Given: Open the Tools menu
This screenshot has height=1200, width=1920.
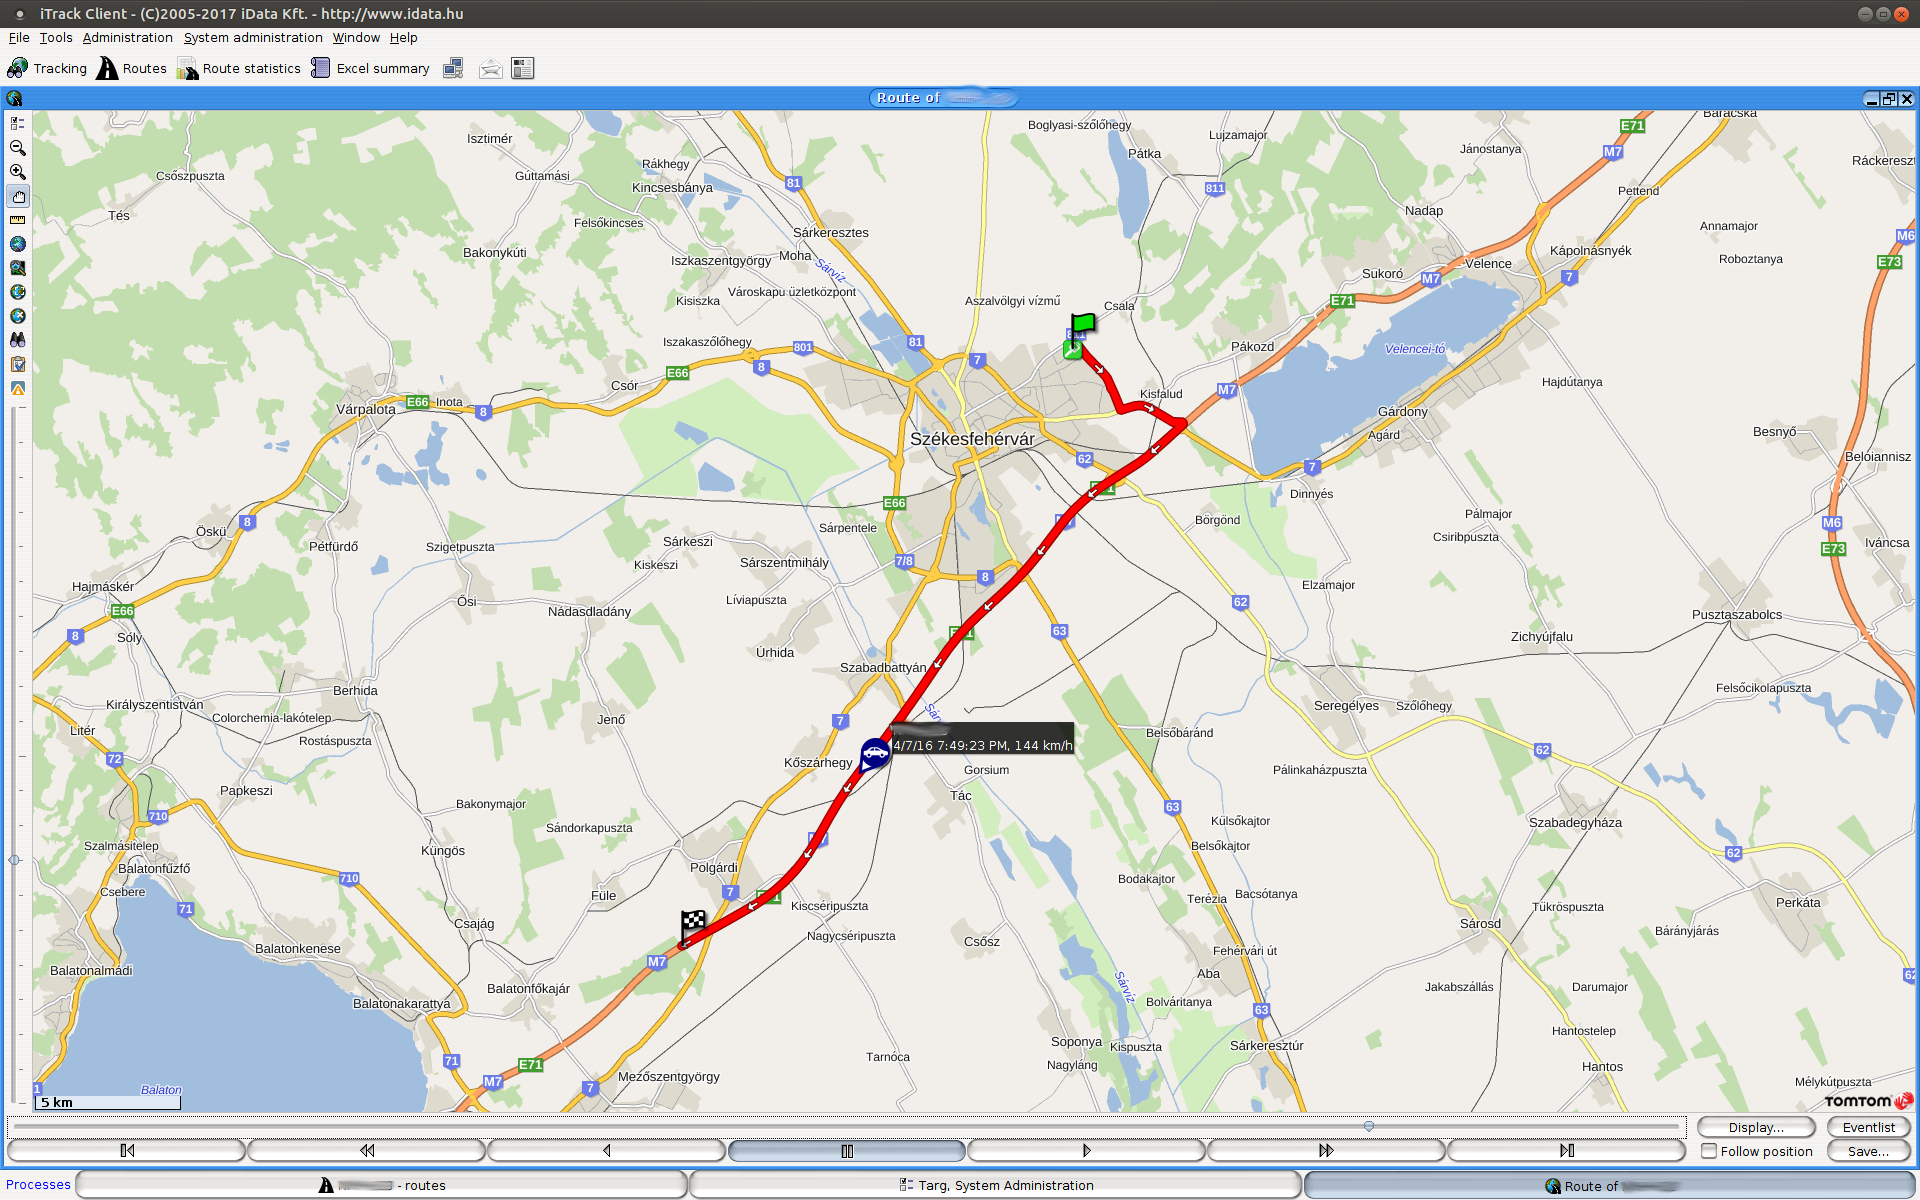Looking at the screenshot, I should [x=56, y=38].
